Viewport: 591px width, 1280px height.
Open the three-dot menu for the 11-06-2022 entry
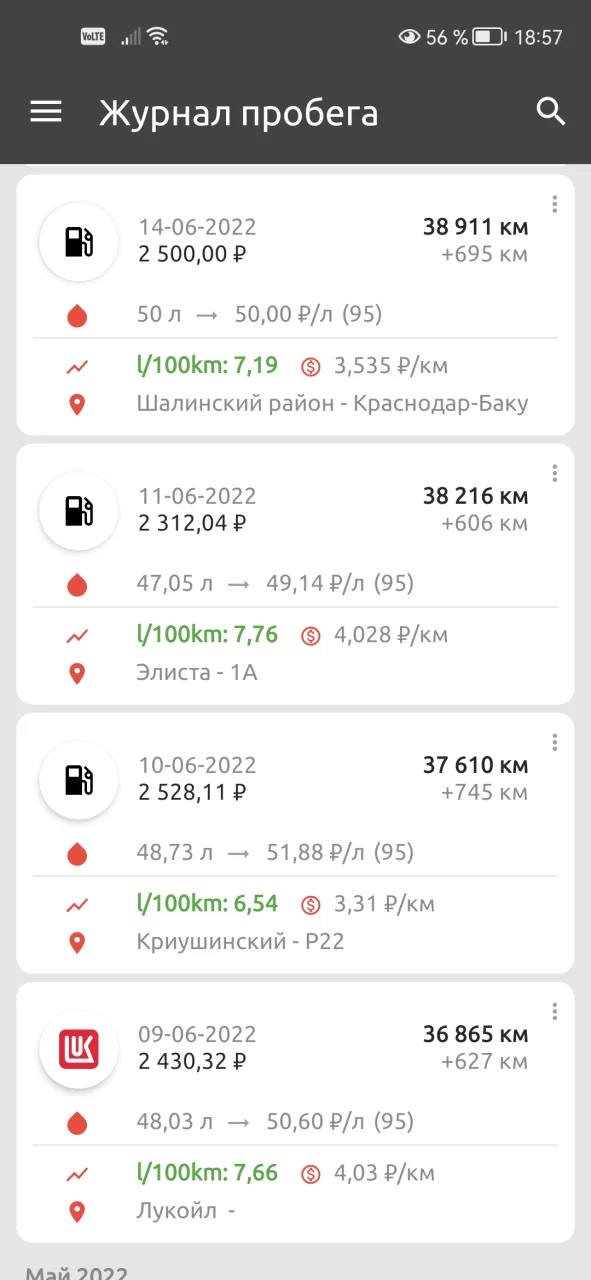coord(554,473)
